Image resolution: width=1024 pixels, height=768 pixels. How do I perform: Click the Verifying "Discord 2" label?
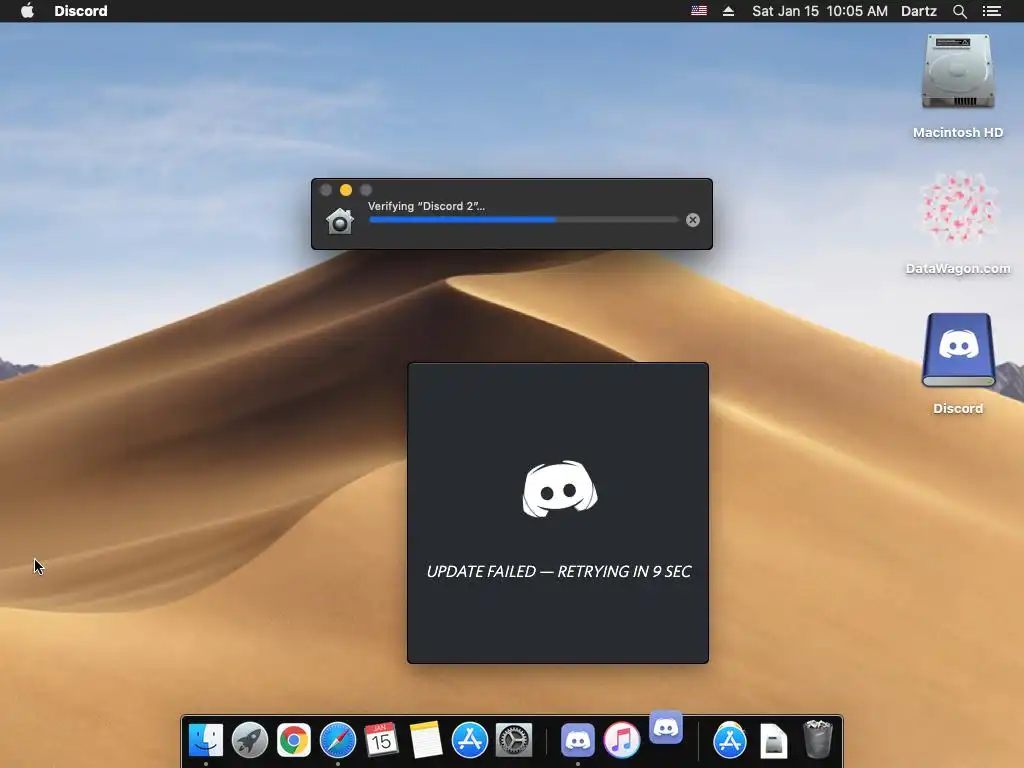click(x=426, y=206)
